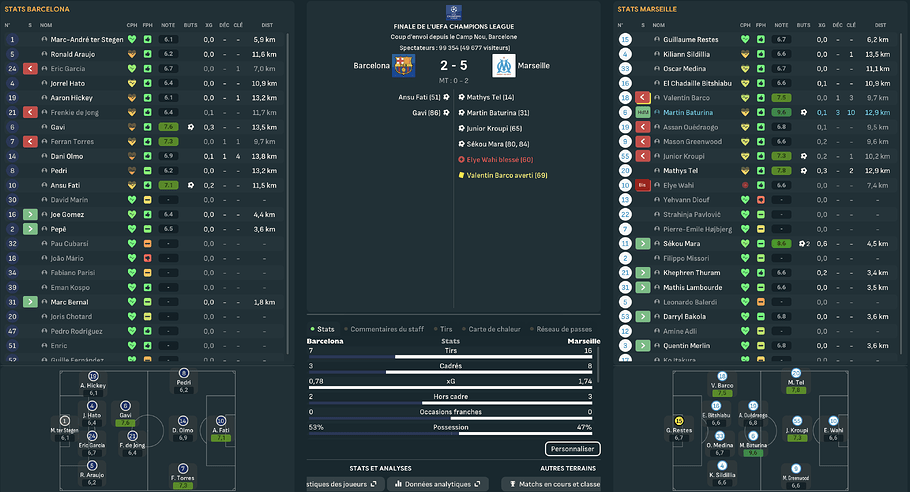This screenshot has height=492, width=910.
Task: Click the xG comparison bar
Action: (450, 388)
